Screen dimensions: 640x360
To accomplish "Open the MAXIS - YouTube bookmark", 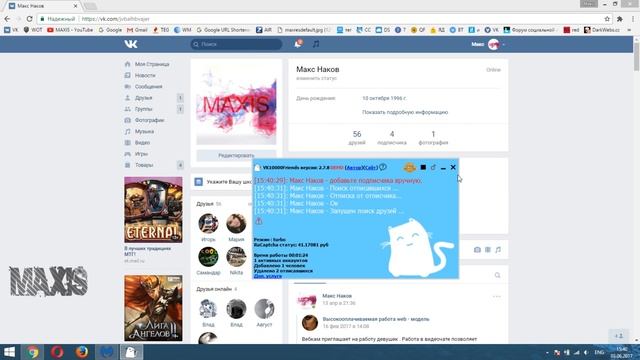I will pyautogui.click(x=70, y=30).
